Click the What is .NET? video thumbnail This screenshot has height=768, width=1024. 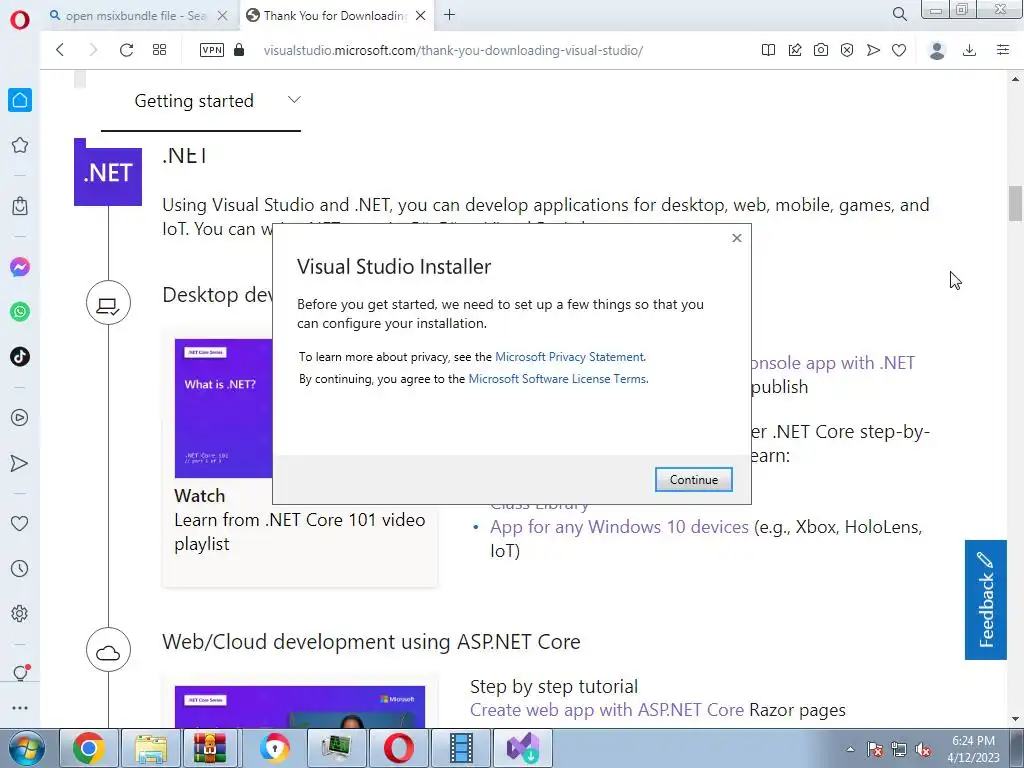tap(223, 408)
